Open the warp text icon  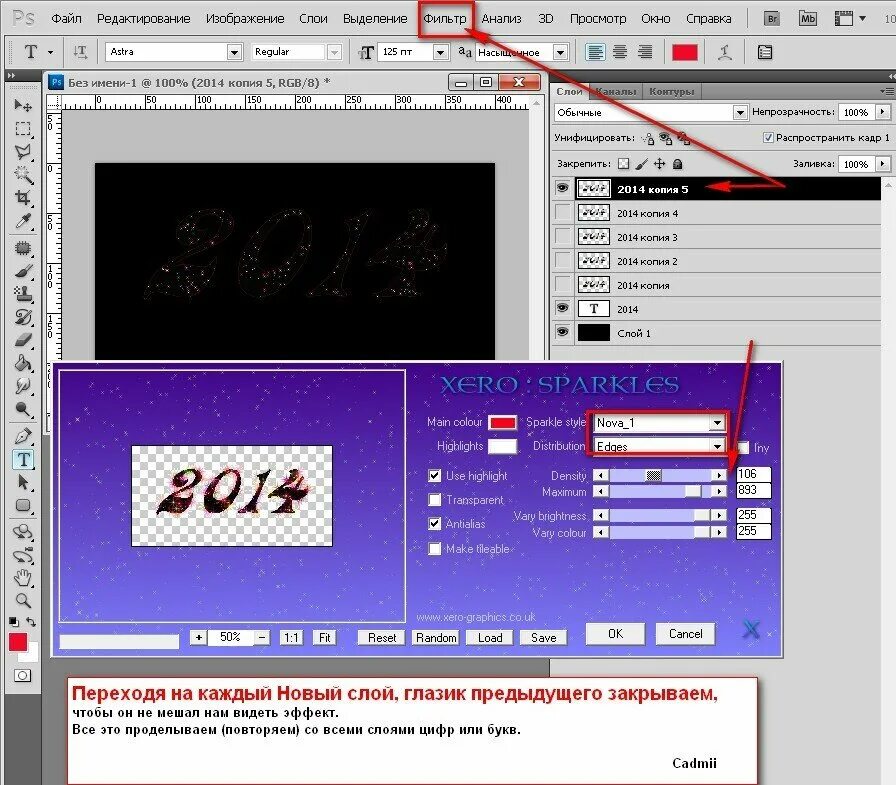point(725,53)
